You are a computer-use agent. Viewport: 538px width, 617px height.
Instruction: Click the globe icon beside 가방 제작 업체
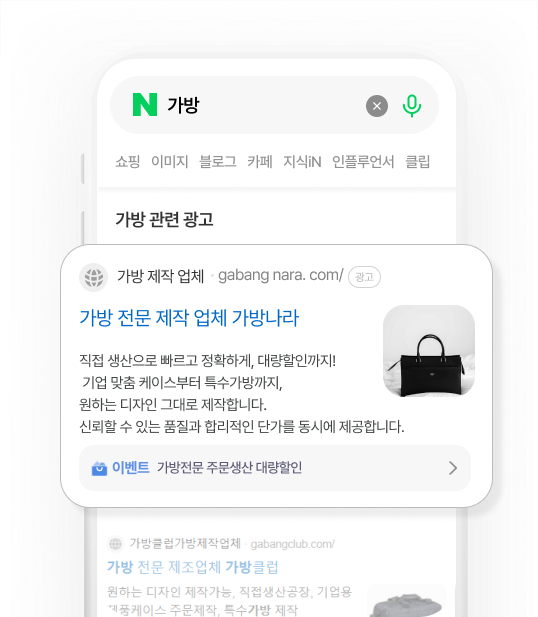(94, 277)
